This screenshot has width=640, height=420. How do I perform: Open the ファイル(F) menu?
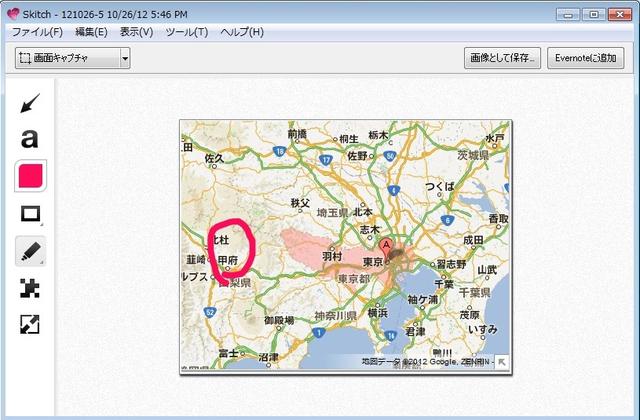point(36,32)
